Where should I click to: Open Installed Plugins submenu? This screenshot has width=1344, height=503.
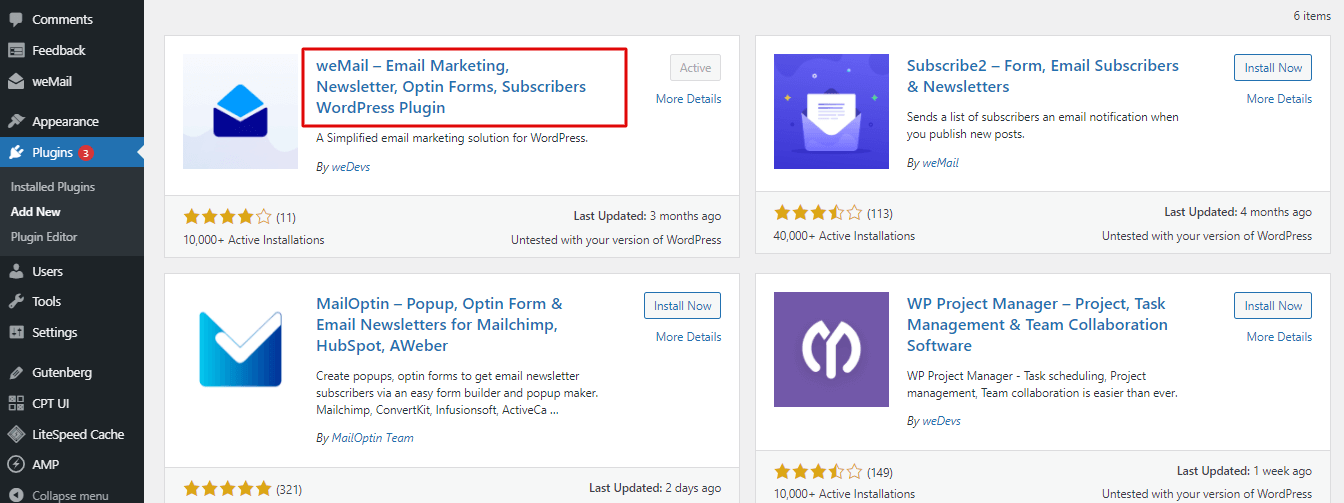coord(53,187)
